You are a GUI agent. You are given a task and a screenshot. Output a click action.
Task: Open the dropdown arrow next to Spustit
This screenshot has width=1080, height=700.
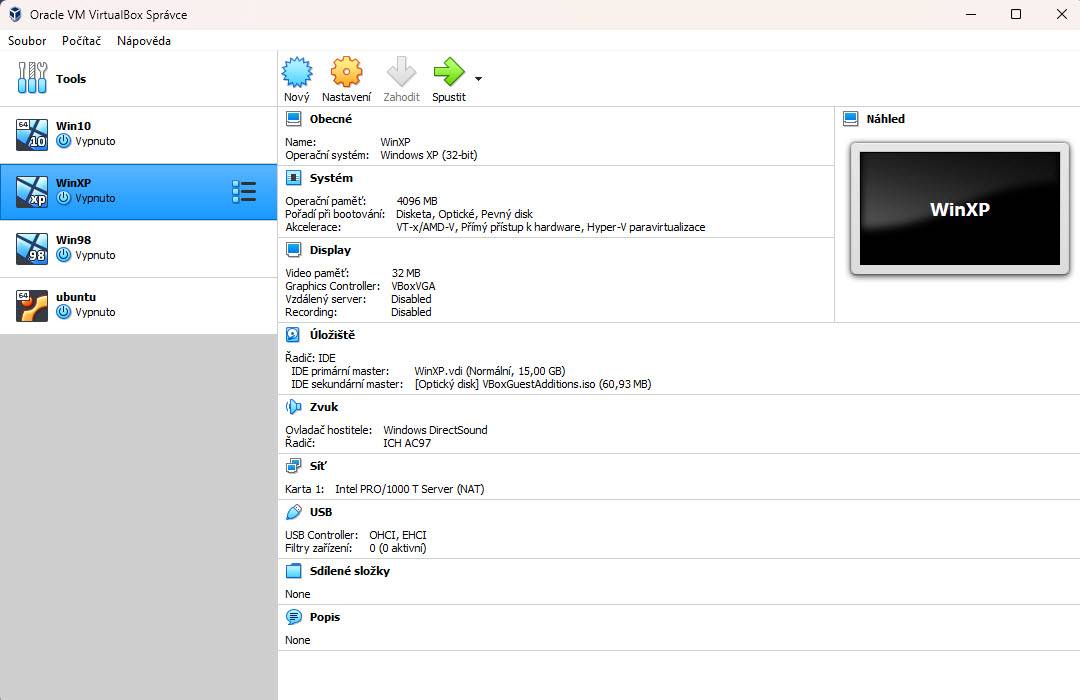tap(478, 79)
